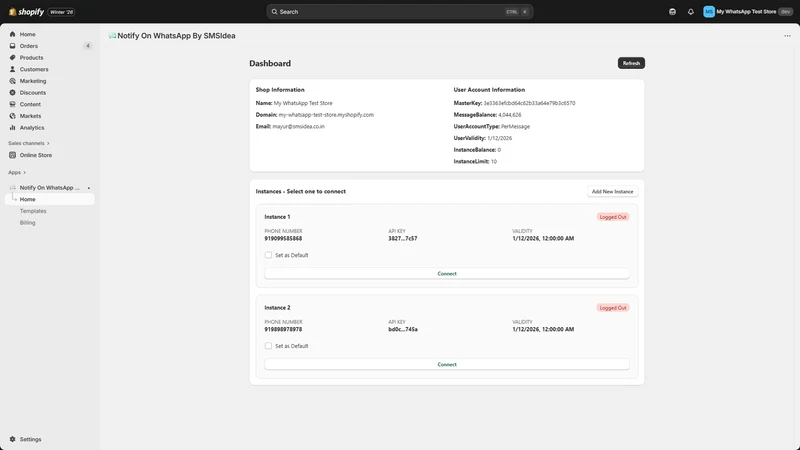800x450 pixels.
Task: Expand the Apps section
Action: pyautogui.click(x=17, y=172)
